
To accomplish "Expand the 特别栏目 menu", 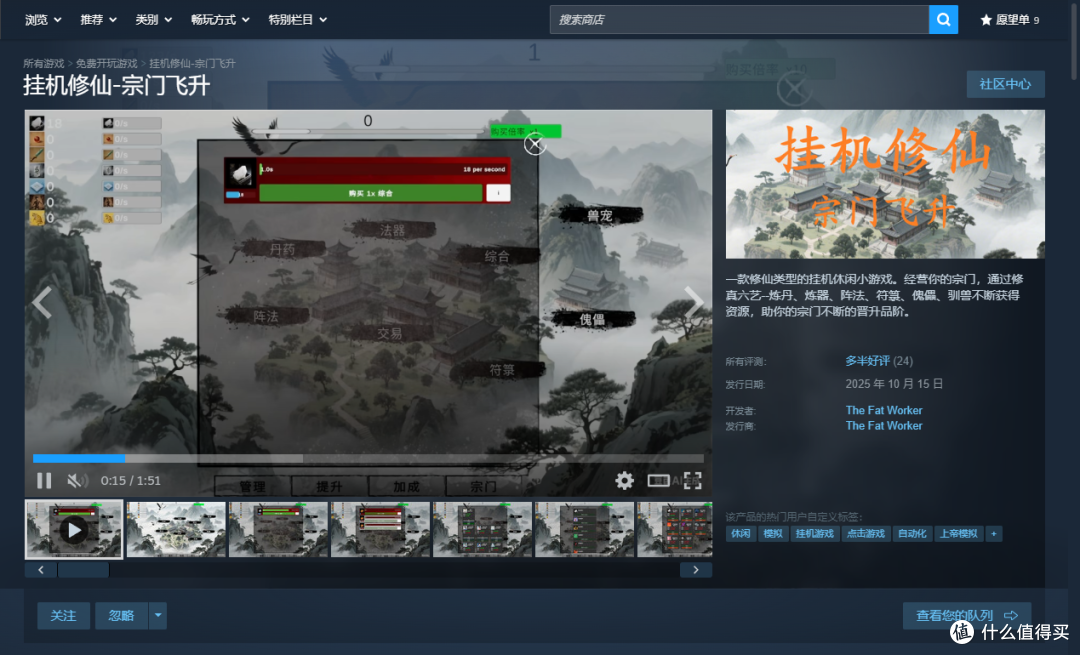I will (x=298, y=20).
